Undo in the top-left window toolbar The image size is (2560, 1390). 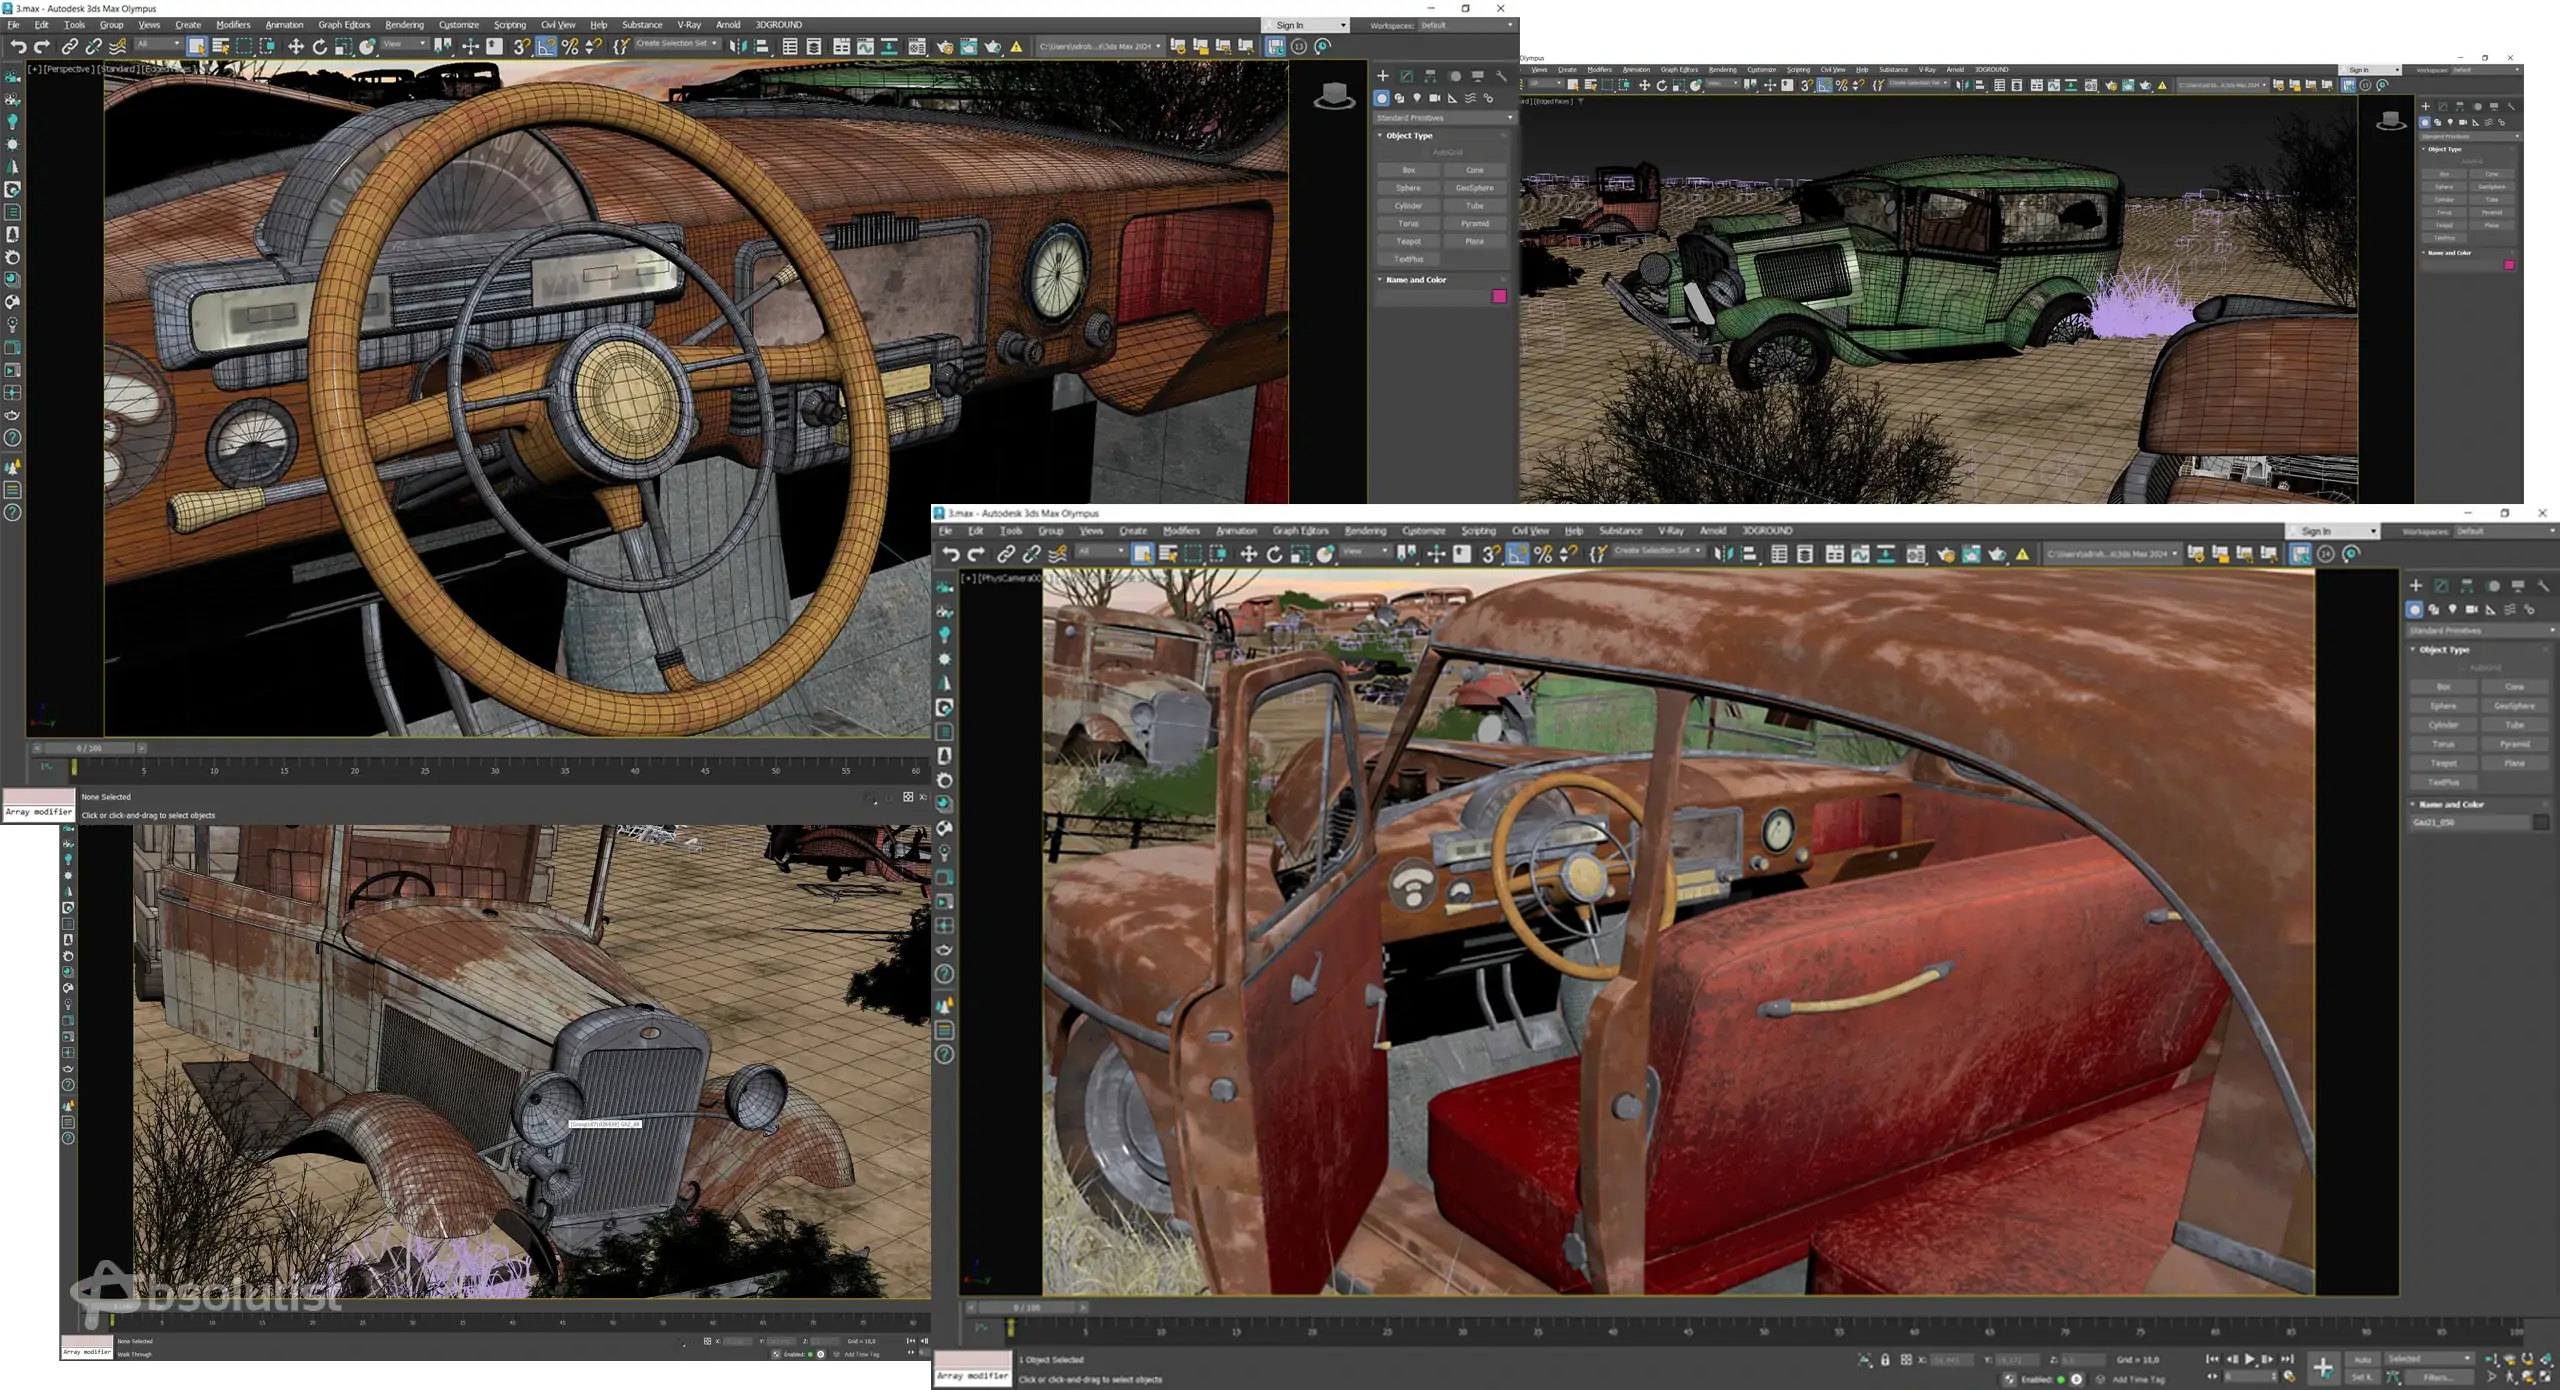click(18, 46)
